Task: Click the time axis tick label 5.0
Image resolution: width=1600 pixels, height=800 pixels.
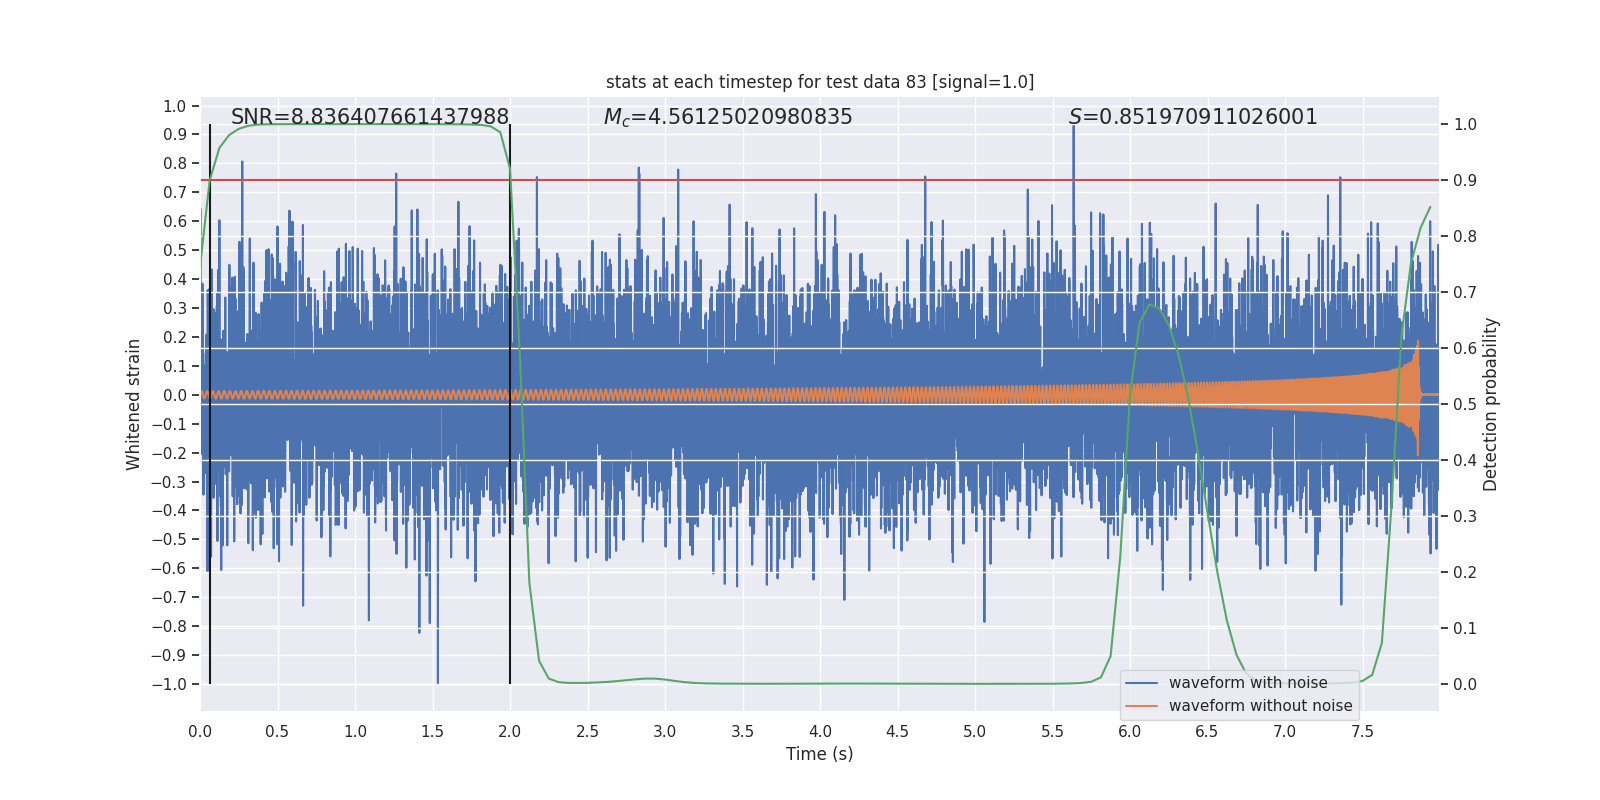Action: tap(975, 731)
